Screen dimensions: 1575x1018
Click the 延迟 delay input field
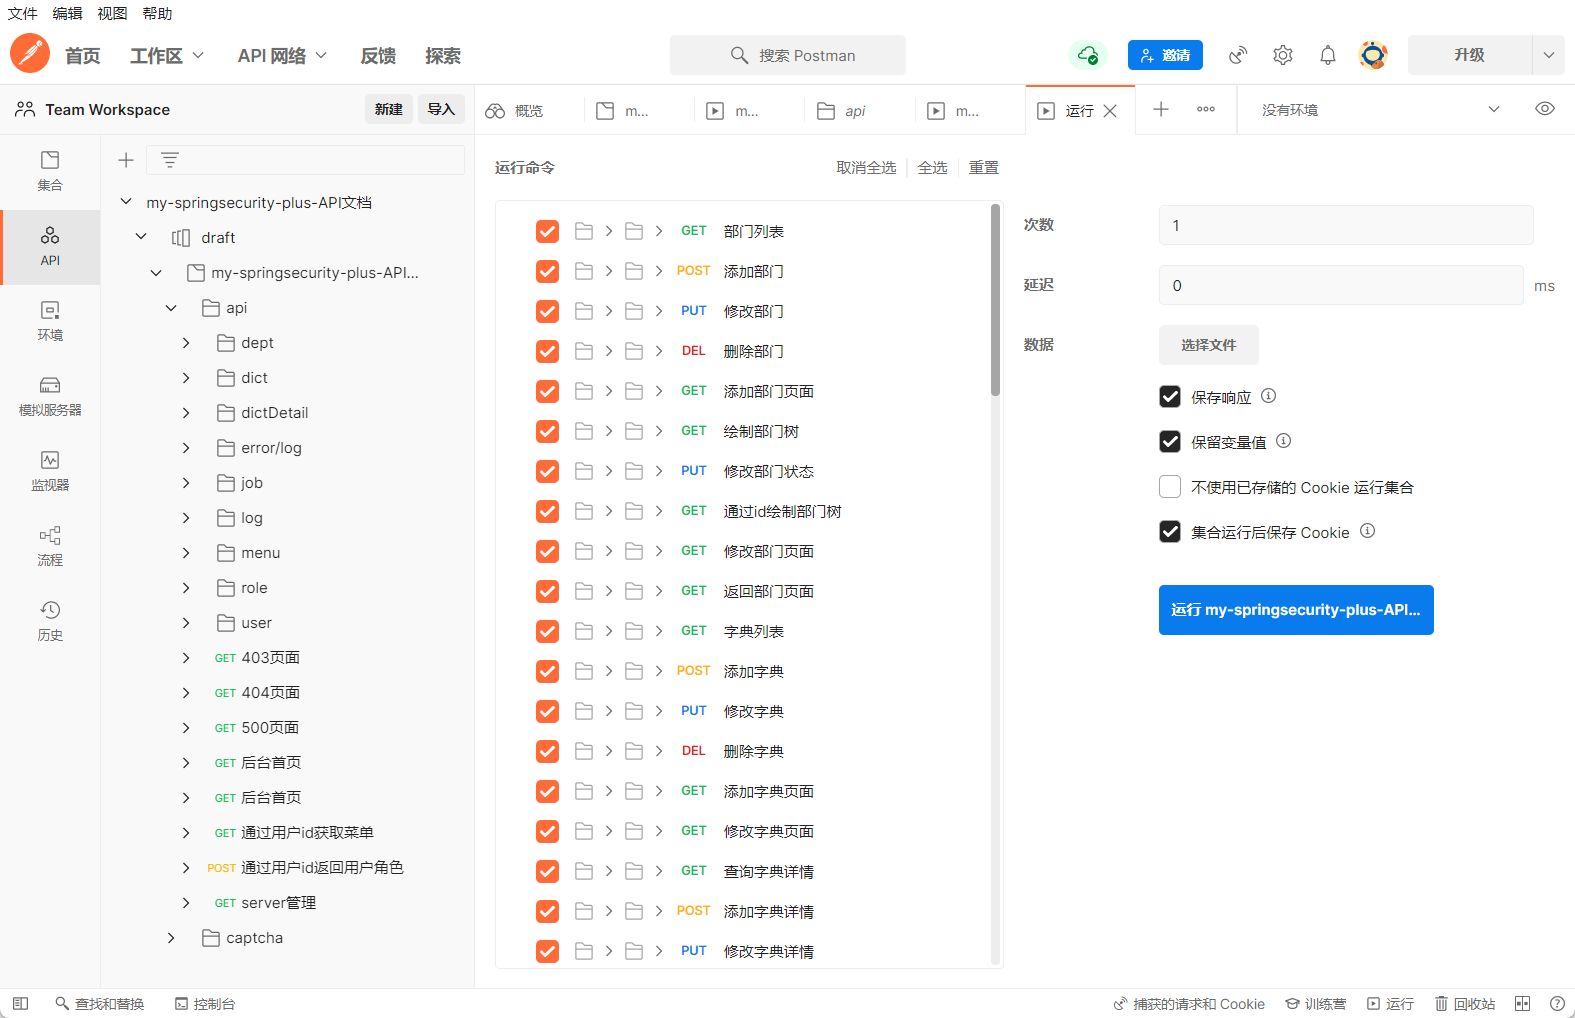coord(1341,285)
